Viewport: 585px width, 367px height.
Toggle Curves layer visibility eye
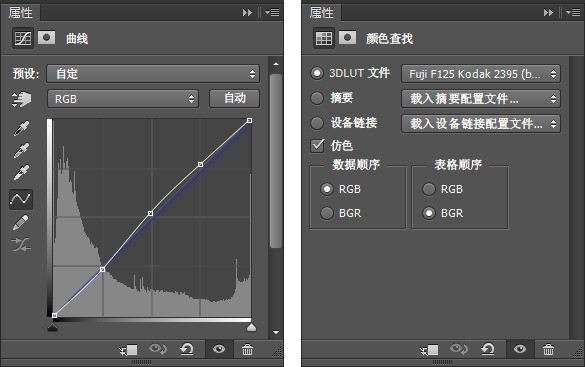click(x=219, y=349)
